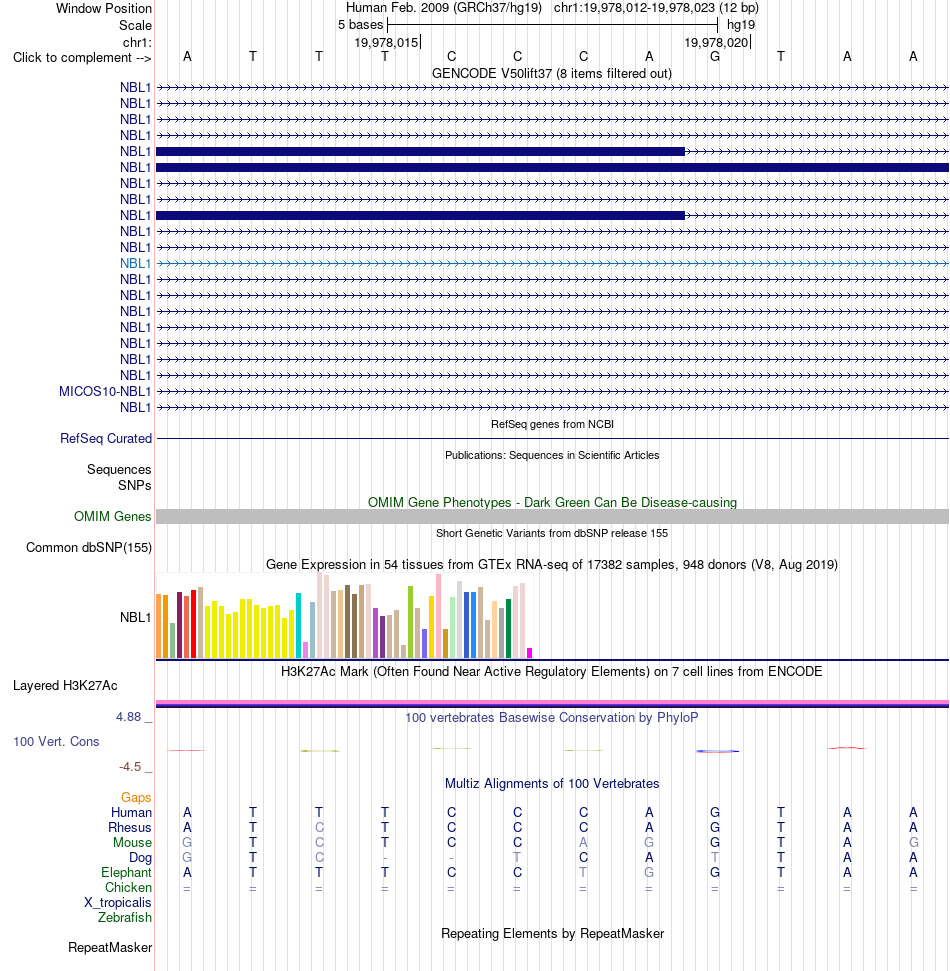Click the Layered H3K27Ac track label
This screenshot has width=950, height=971.
click(x=65, y=686)
